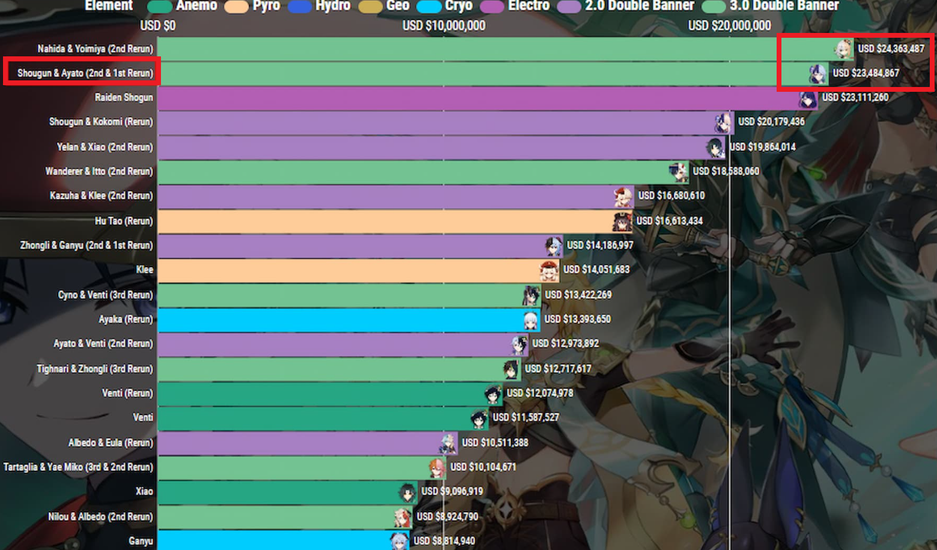
Task: Click the Ayaka (Rerun) bar character icon
Action: click(530, 320)
